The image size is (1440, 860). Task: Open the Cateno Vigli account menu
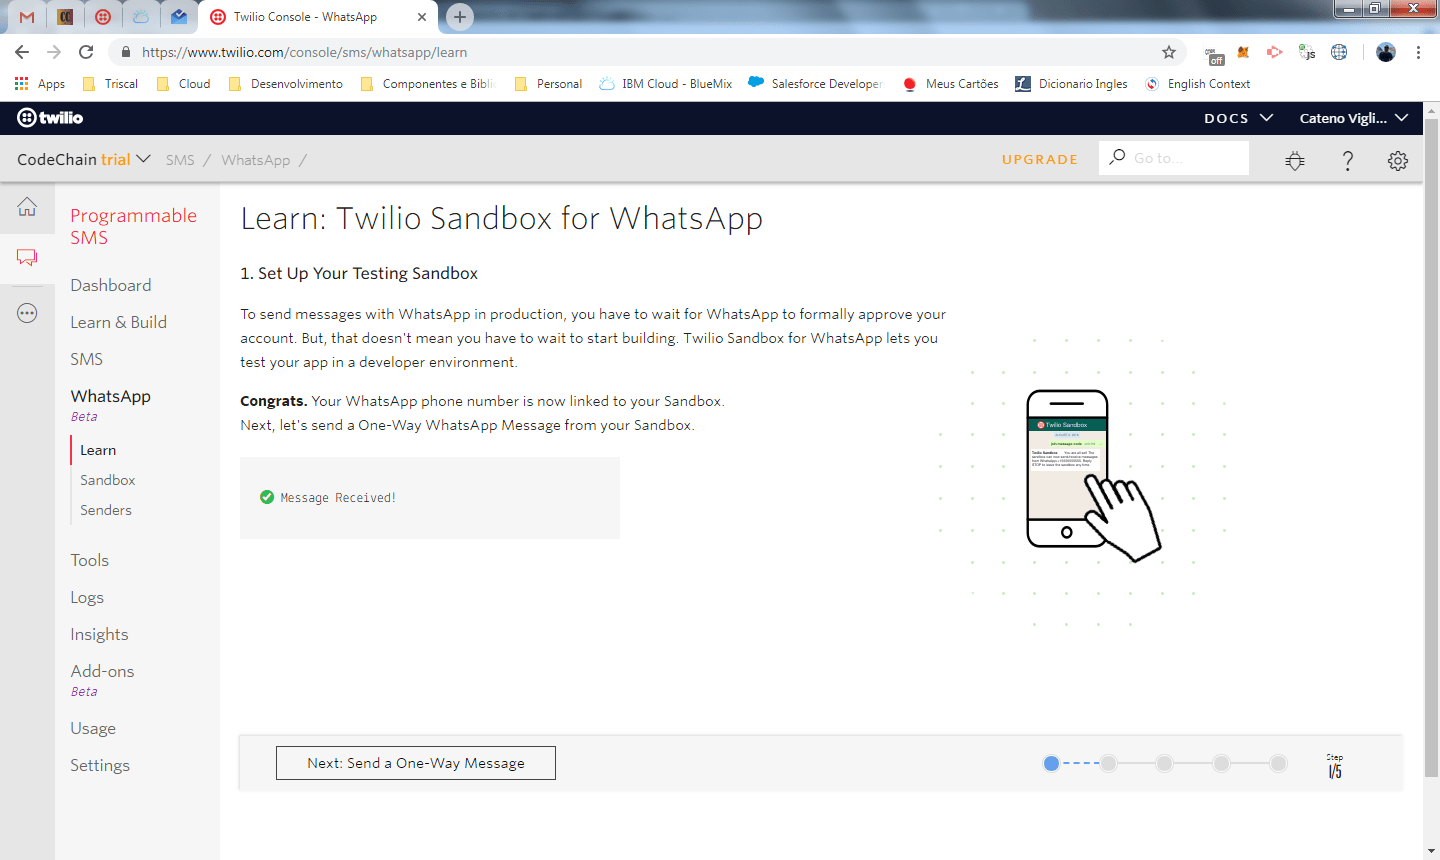tap(1353, 118)
